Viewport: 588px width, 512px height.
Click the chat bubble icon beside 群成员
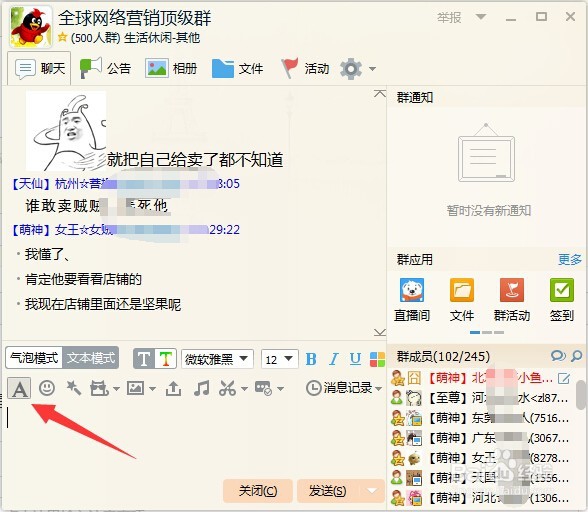point(558,356)
